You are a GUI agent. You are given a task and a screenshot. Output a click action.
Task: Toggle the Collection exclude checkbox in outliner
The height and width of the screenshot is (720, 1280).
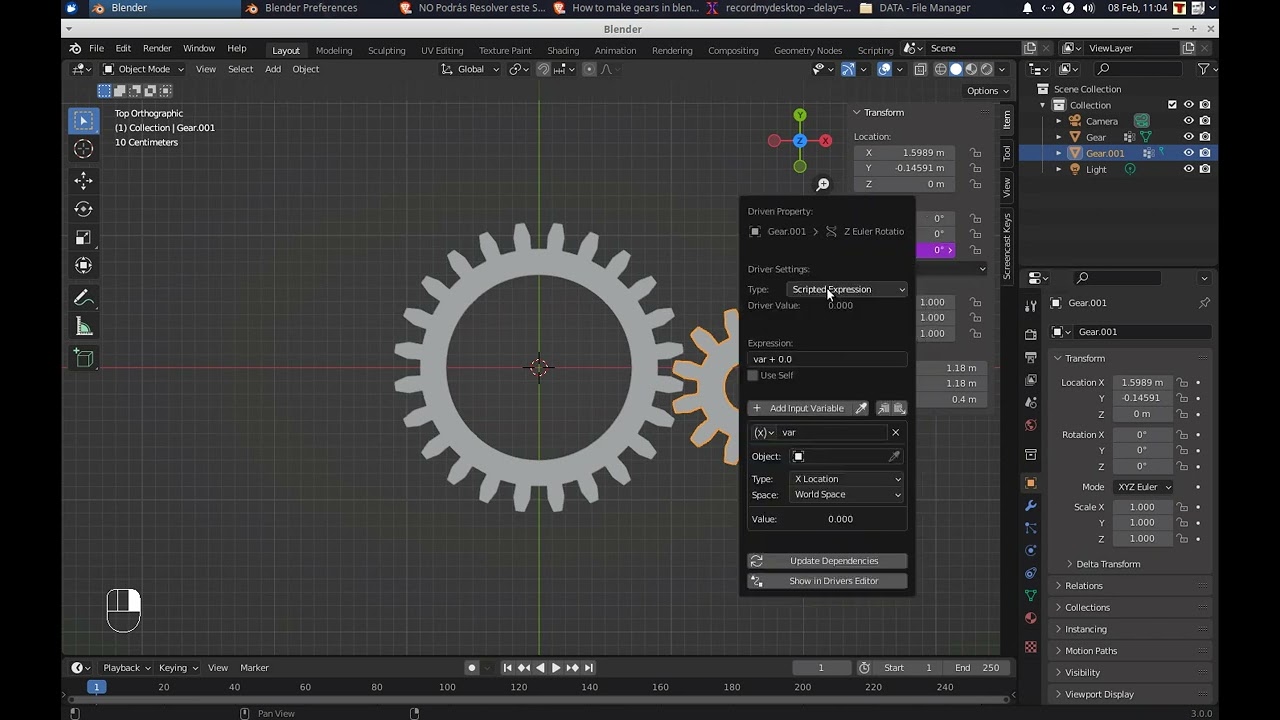click(1173, 105)
